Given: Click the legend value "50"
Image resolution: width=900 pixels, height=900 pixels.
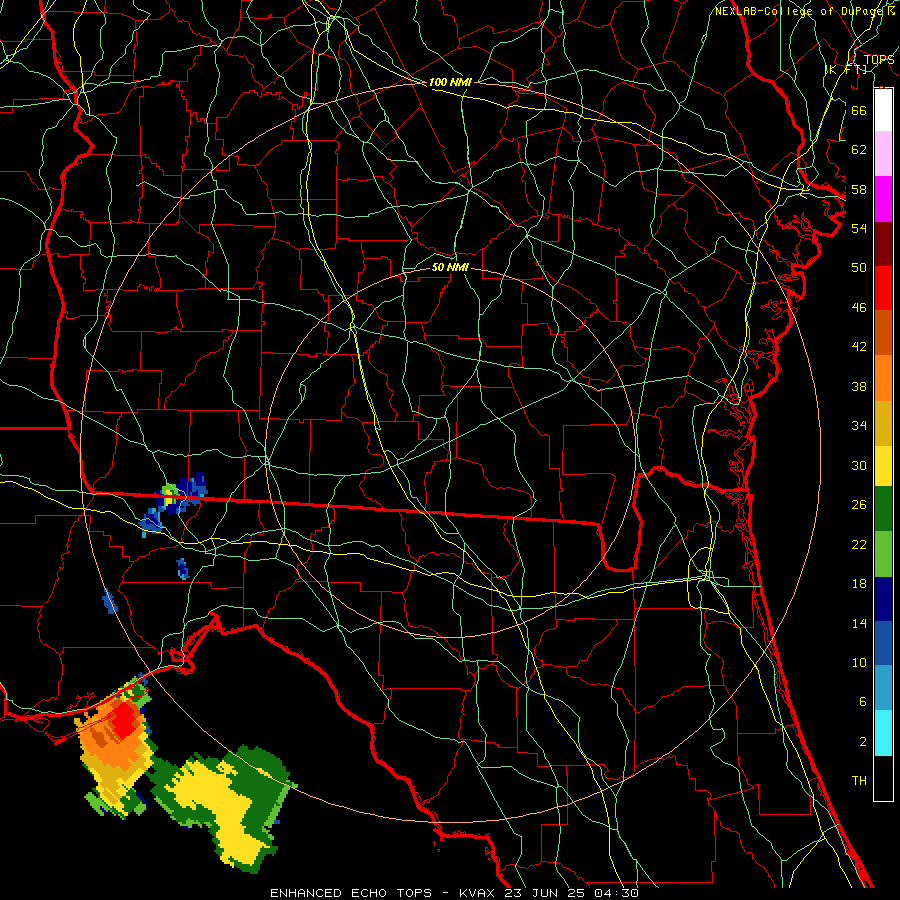Looking at the screenshot, I should (x=859, y=268).
